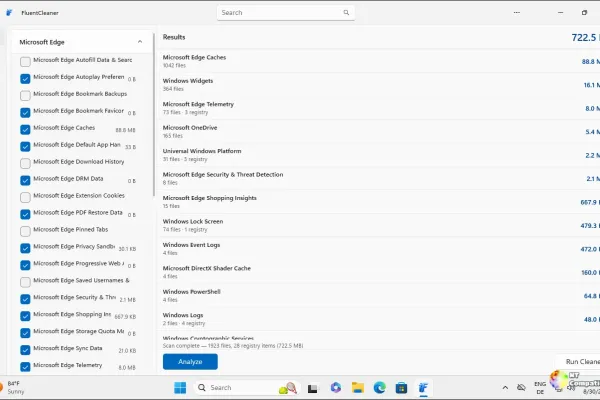This screenshot has width=600, height=400.
Task: Show hidden system tray icons
Action: [x=505, y=388]
